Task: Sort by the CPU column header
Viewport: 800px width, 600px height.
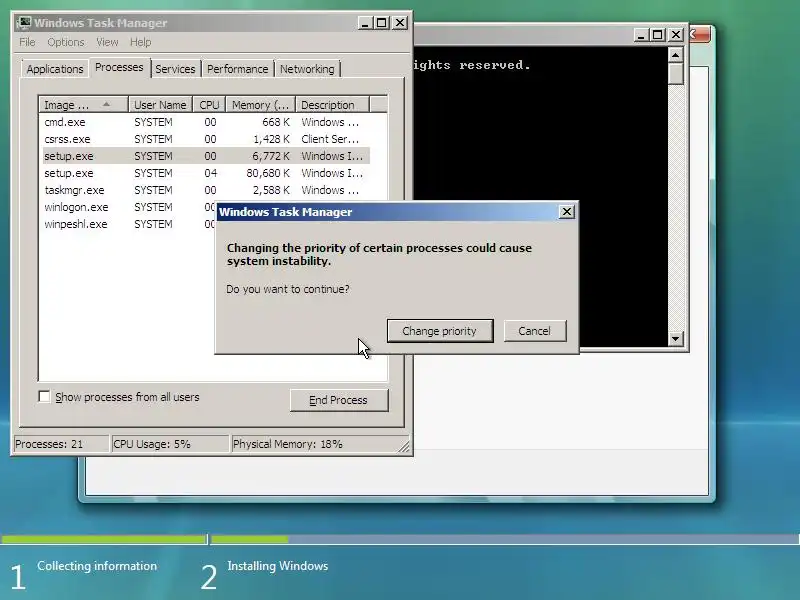Action: 209,105
